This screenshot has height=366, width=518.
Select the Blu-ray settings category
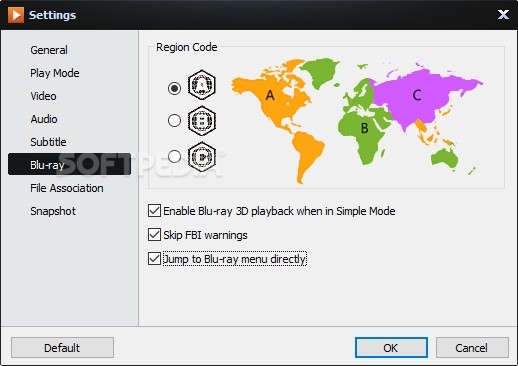pyautogui.click(x=69, y=164)
